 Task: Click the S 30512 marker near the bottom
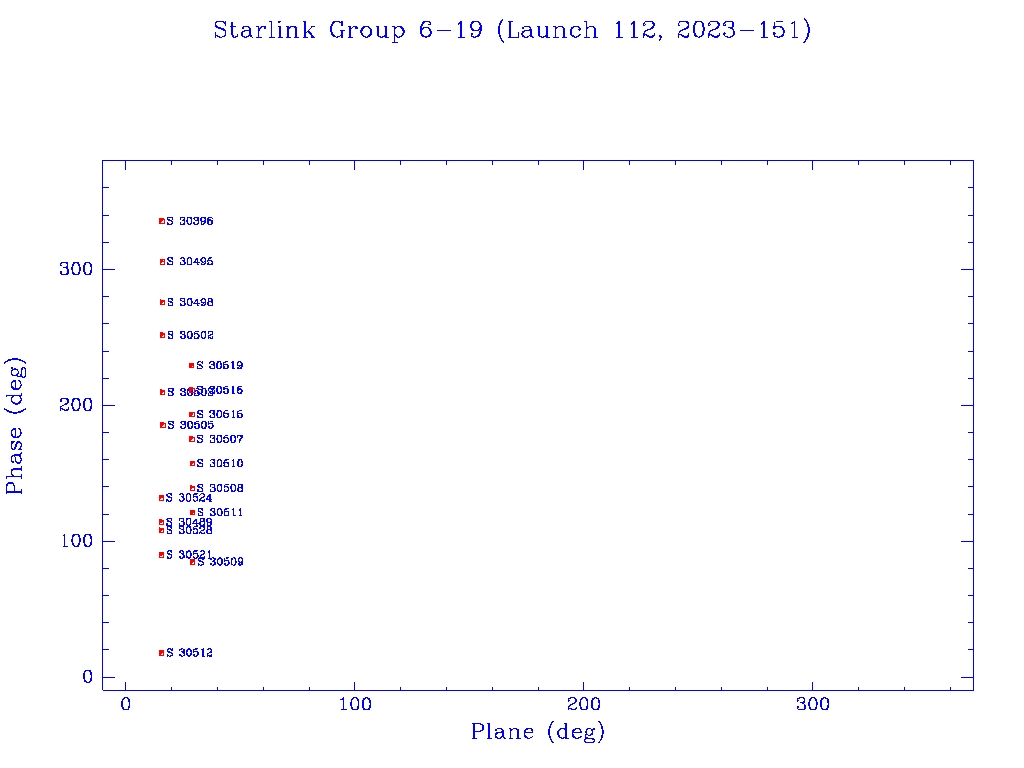click(x=161, y=653)
